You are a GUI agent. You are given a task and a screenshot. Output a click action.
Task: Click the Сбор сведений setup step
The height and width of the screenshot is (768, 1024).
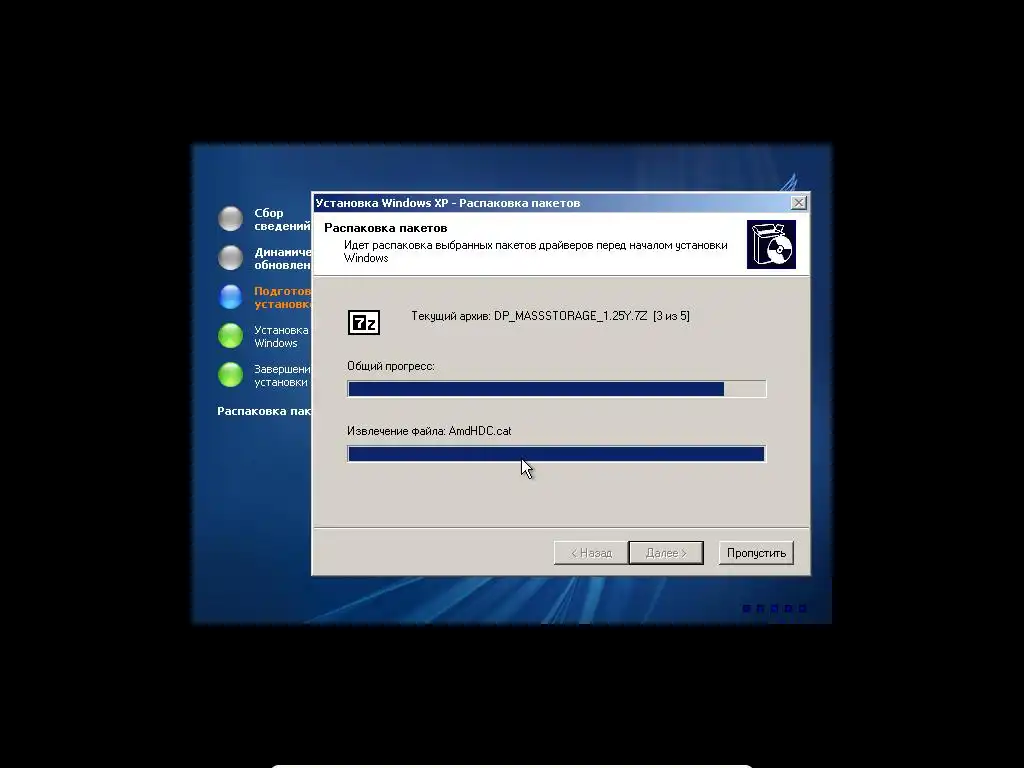point(282,219)
